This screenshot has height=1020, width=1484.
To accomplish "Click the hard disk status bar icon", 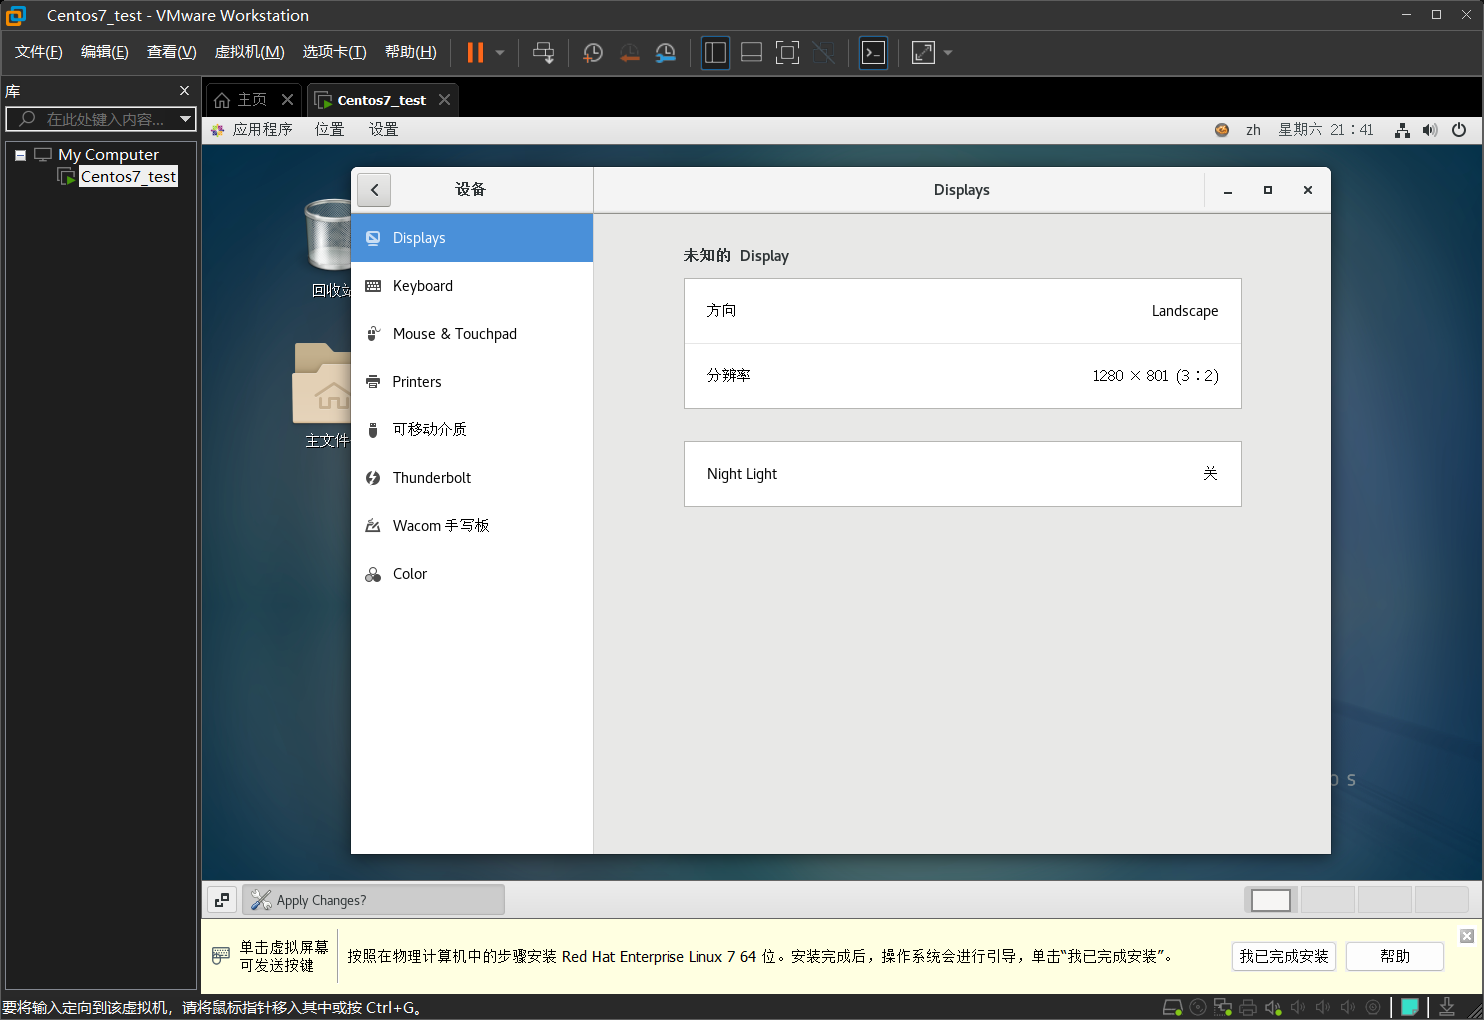I will (1172, 1007).
